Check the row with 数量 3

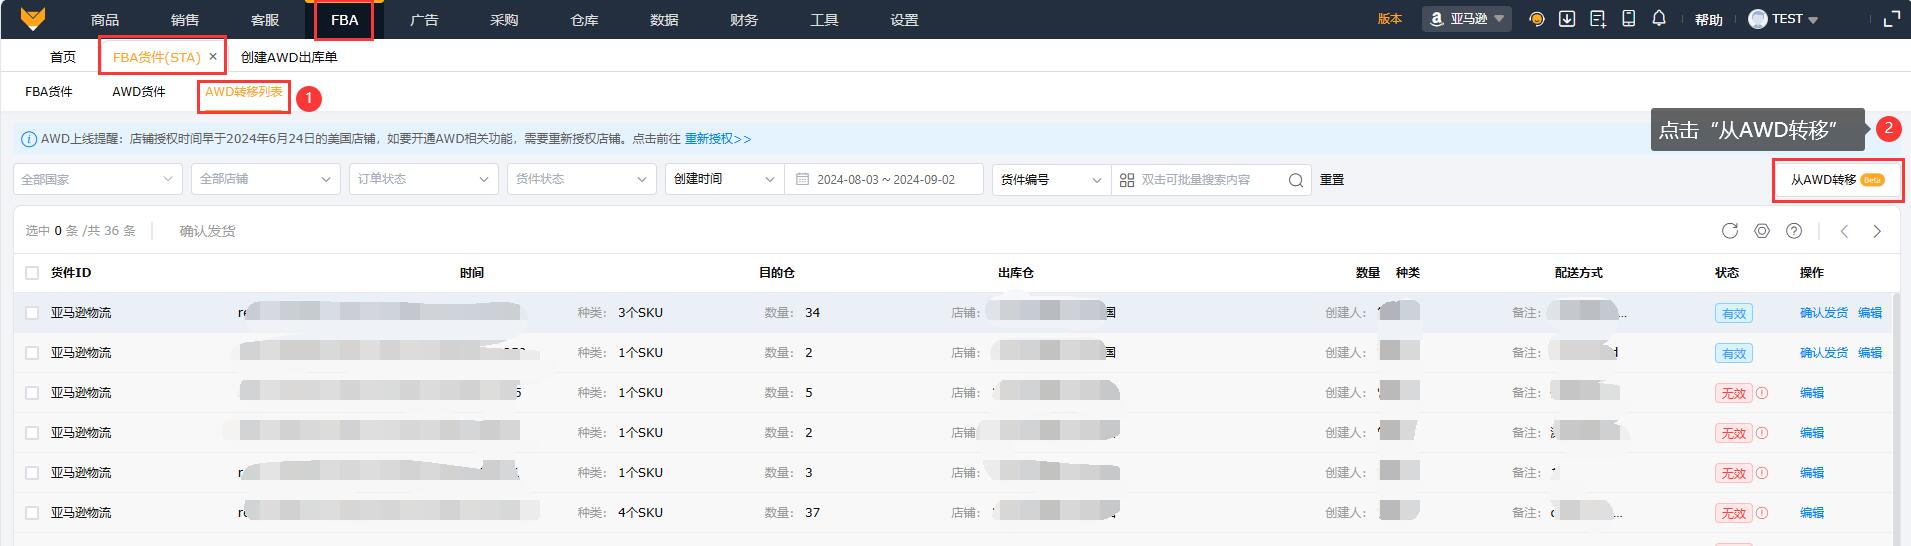click(x=32, y=473)
